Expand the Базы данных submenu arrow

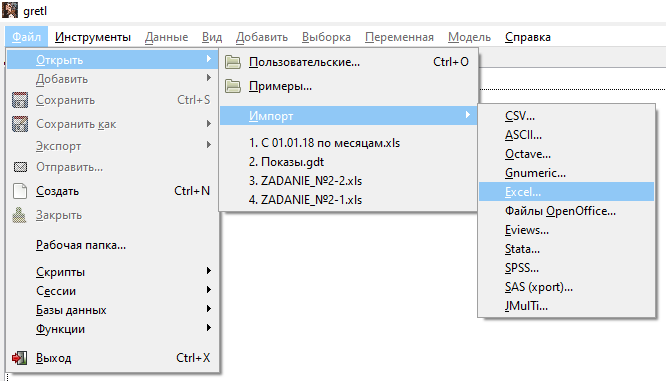(209, 309)
